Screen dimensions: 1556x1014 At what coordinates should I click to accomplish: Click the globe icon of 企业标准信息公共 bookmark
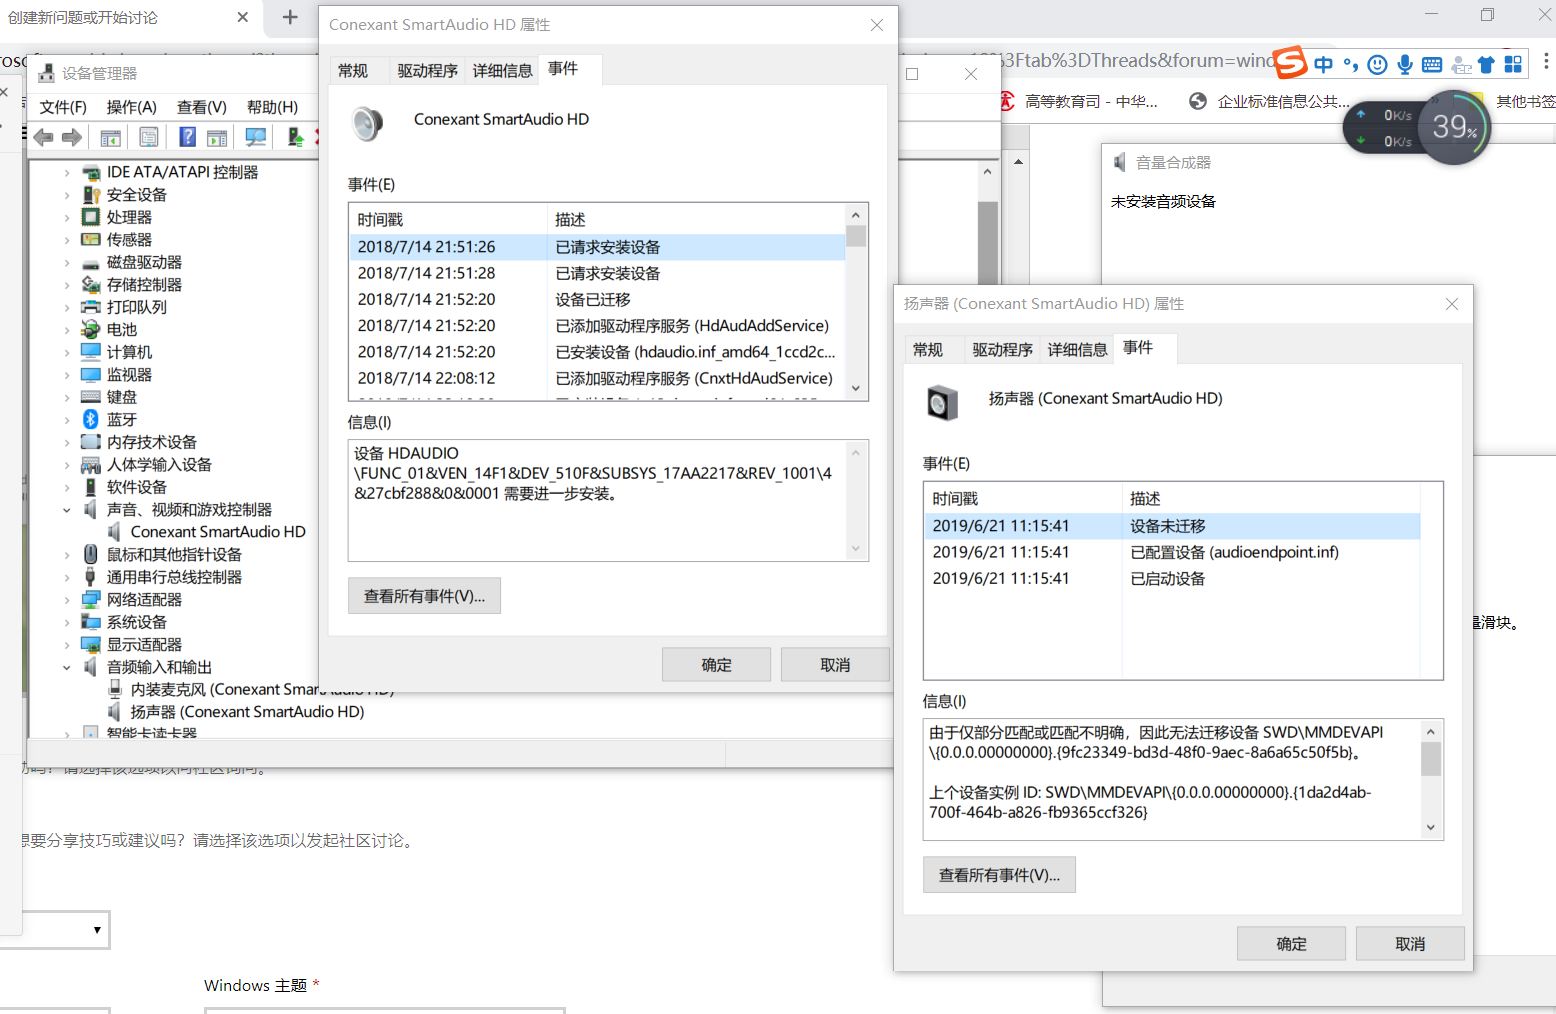(x=1198, y=101)
